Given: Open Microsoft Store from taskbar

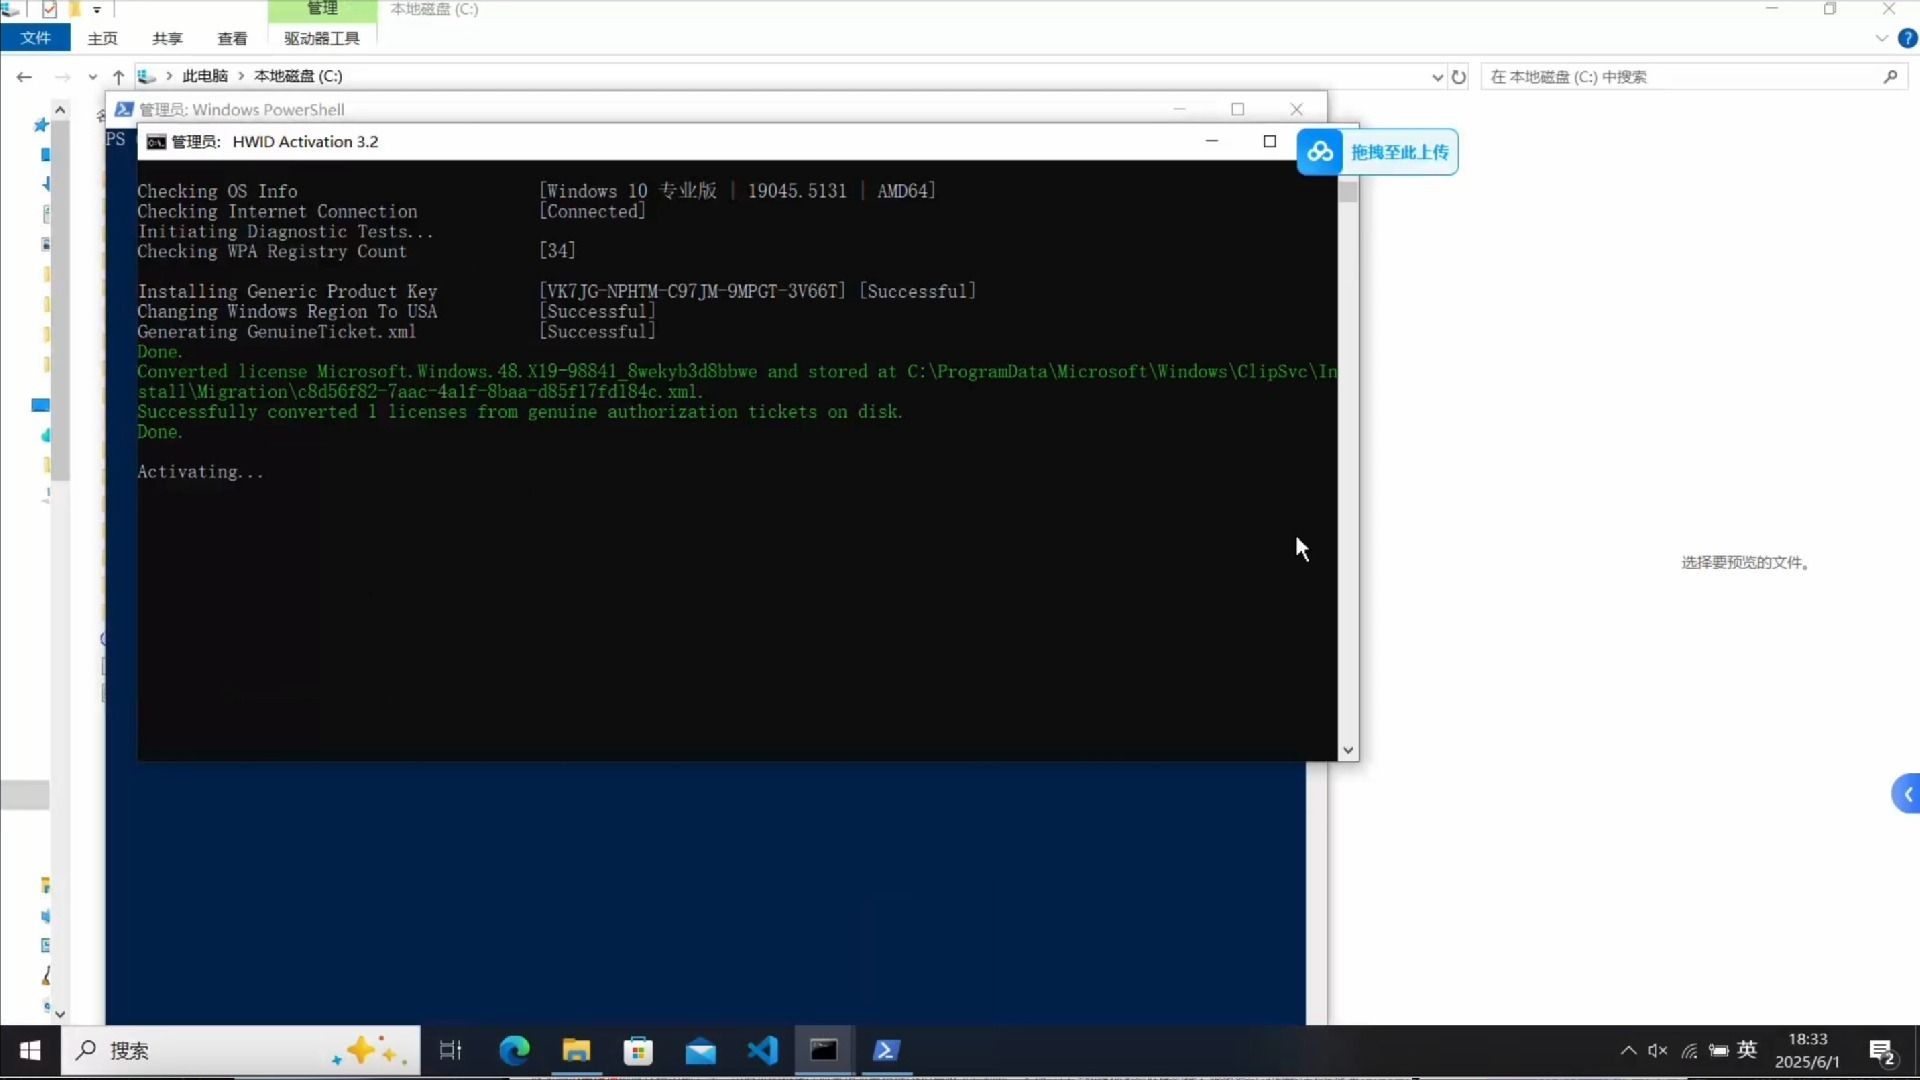Looking at the screenshot, I should [x=638, y=1050].
